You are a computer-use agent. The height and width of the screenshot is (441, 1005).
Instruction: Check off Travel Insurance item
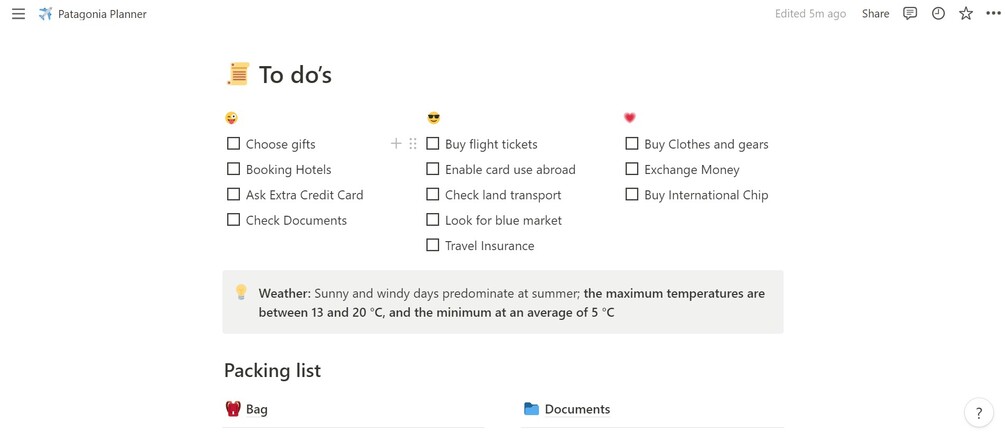[433, 245]
